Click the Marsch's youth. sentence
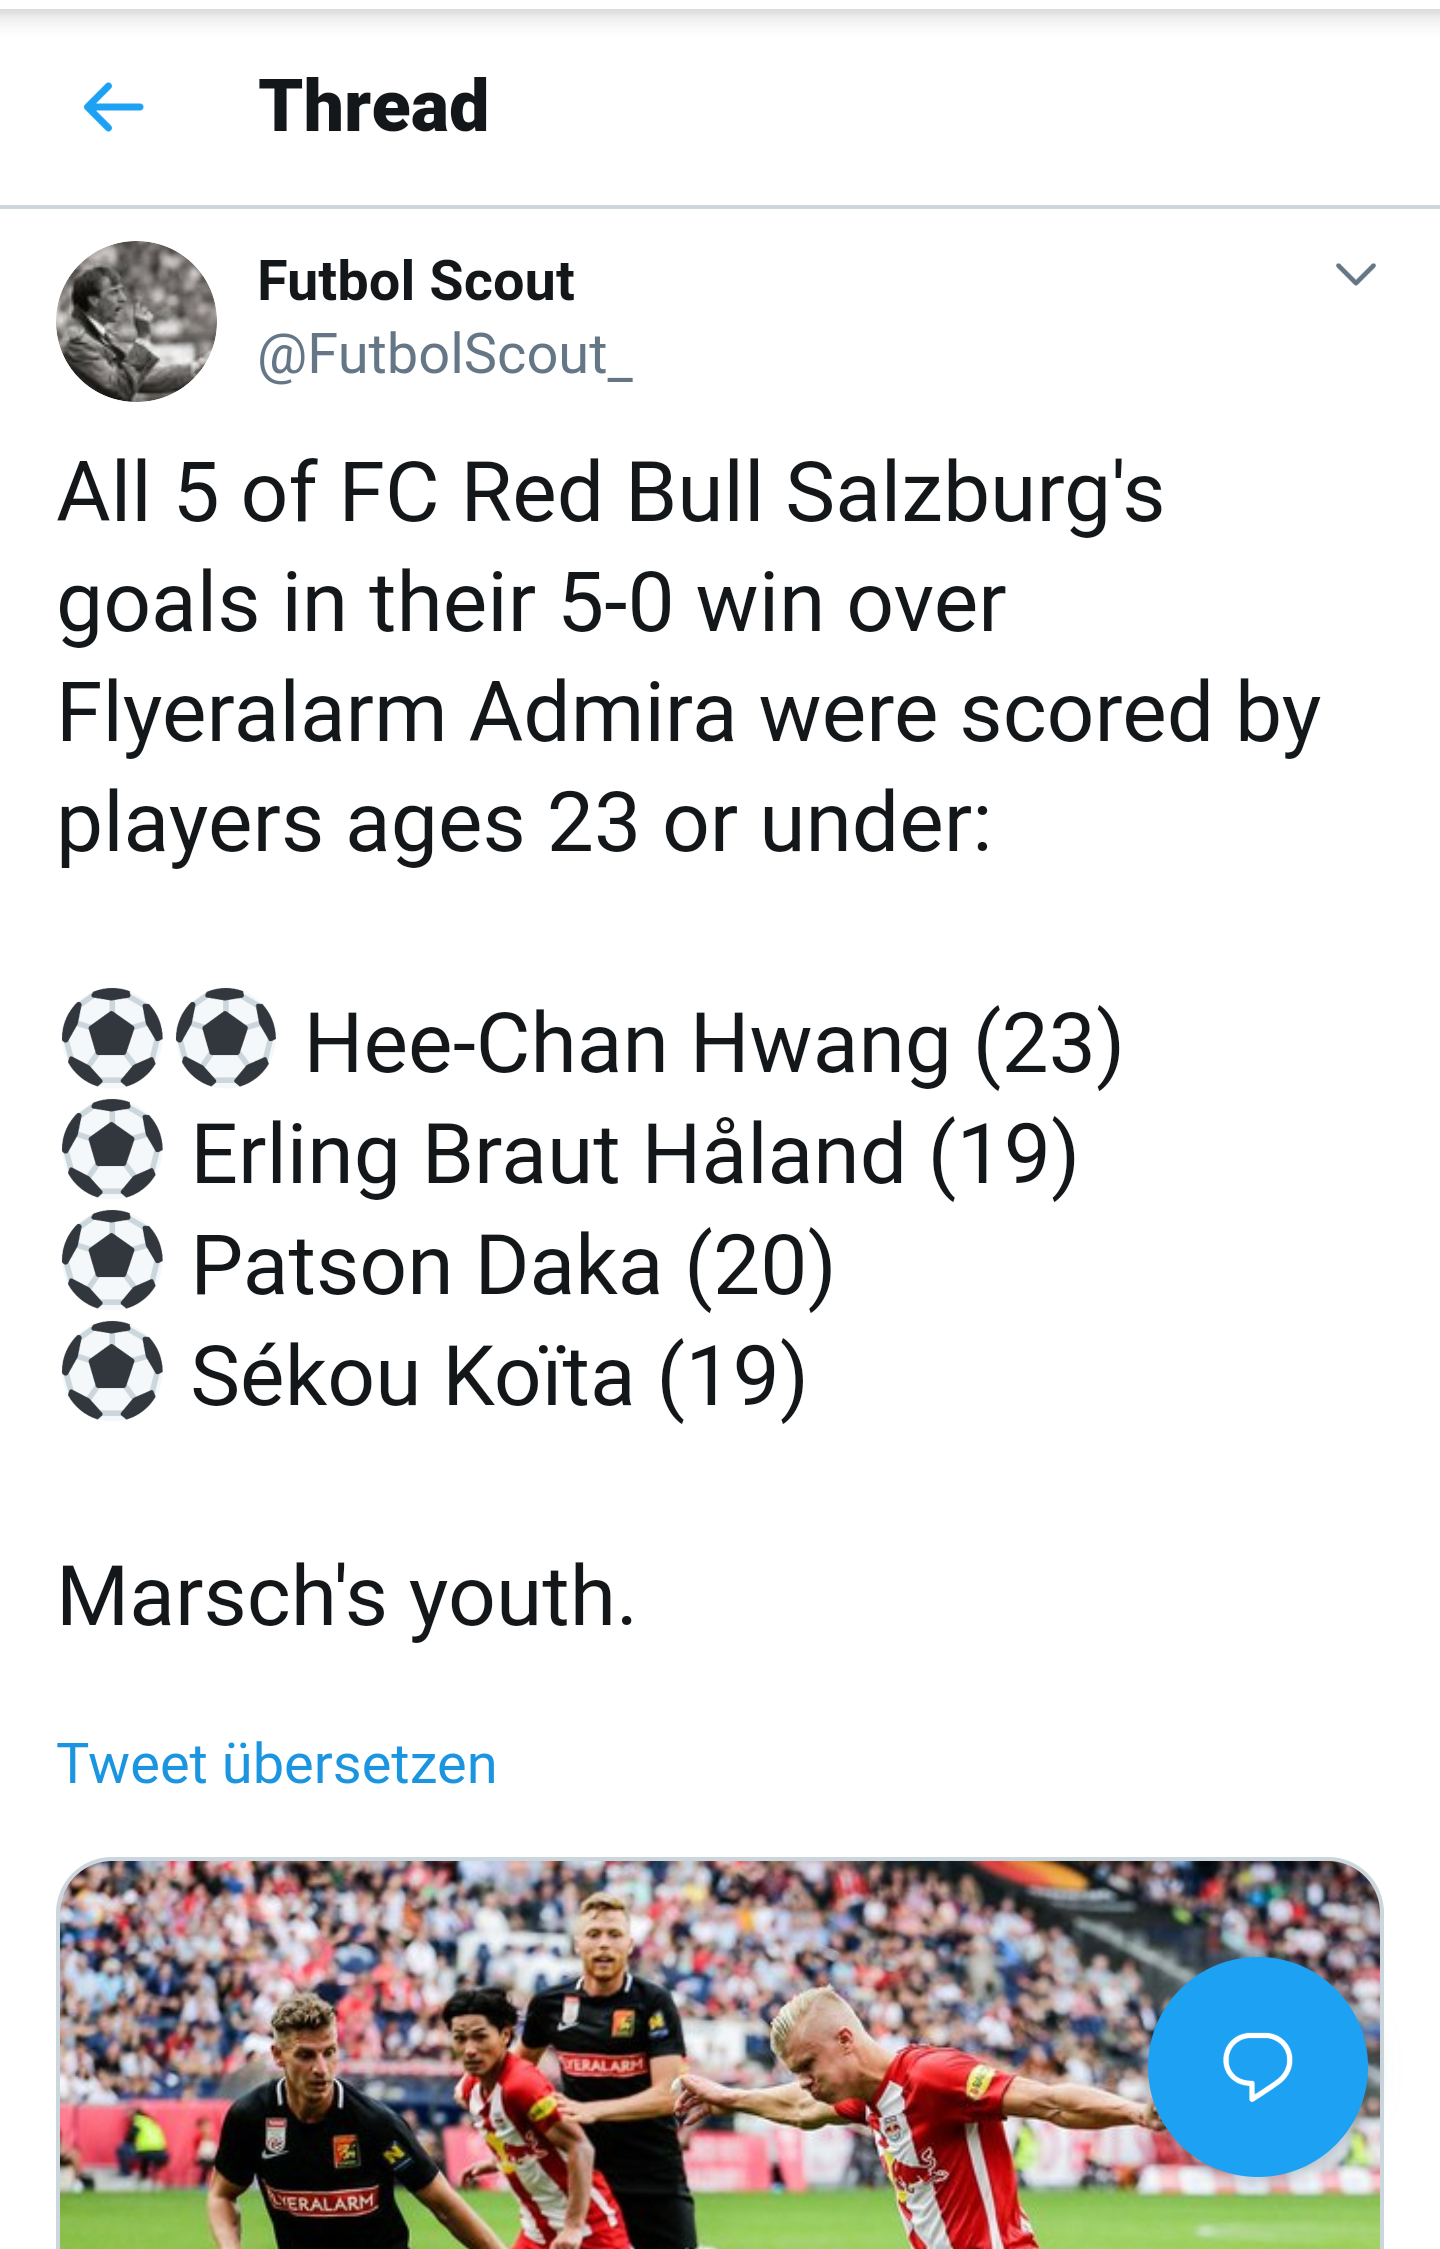The height and width of the screenshot is (2249, 1440). [x=347, y=1597]
